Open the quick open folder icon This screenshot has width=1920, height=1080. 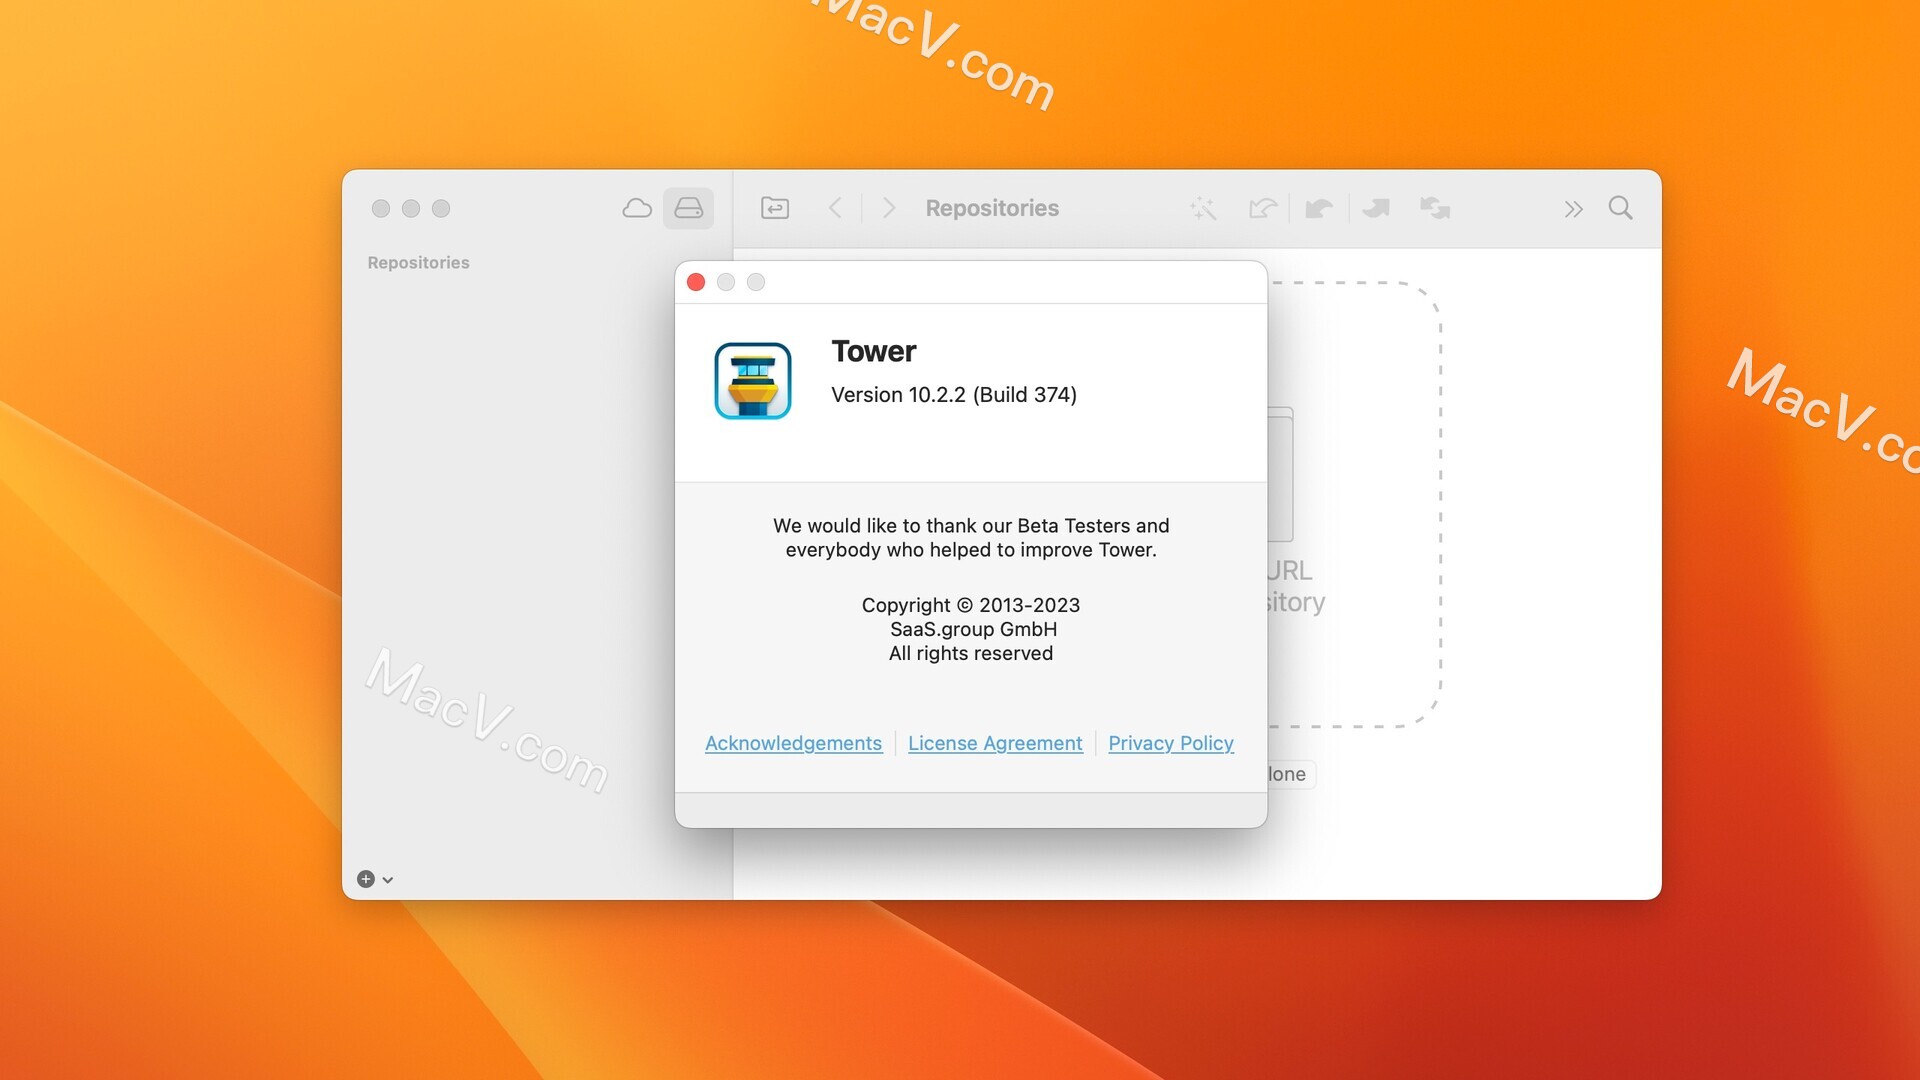click(775, 208)
